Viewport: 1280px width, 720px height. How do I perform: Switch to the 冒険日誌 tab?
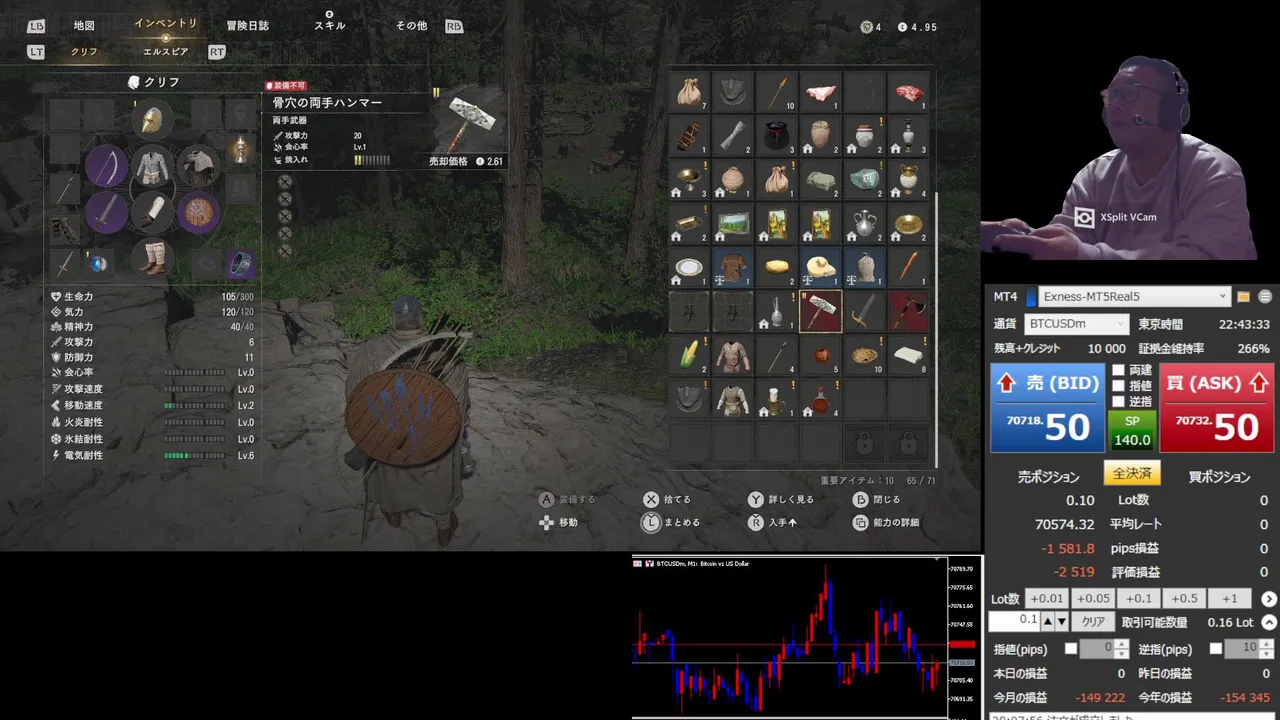(x=247, y=26)
